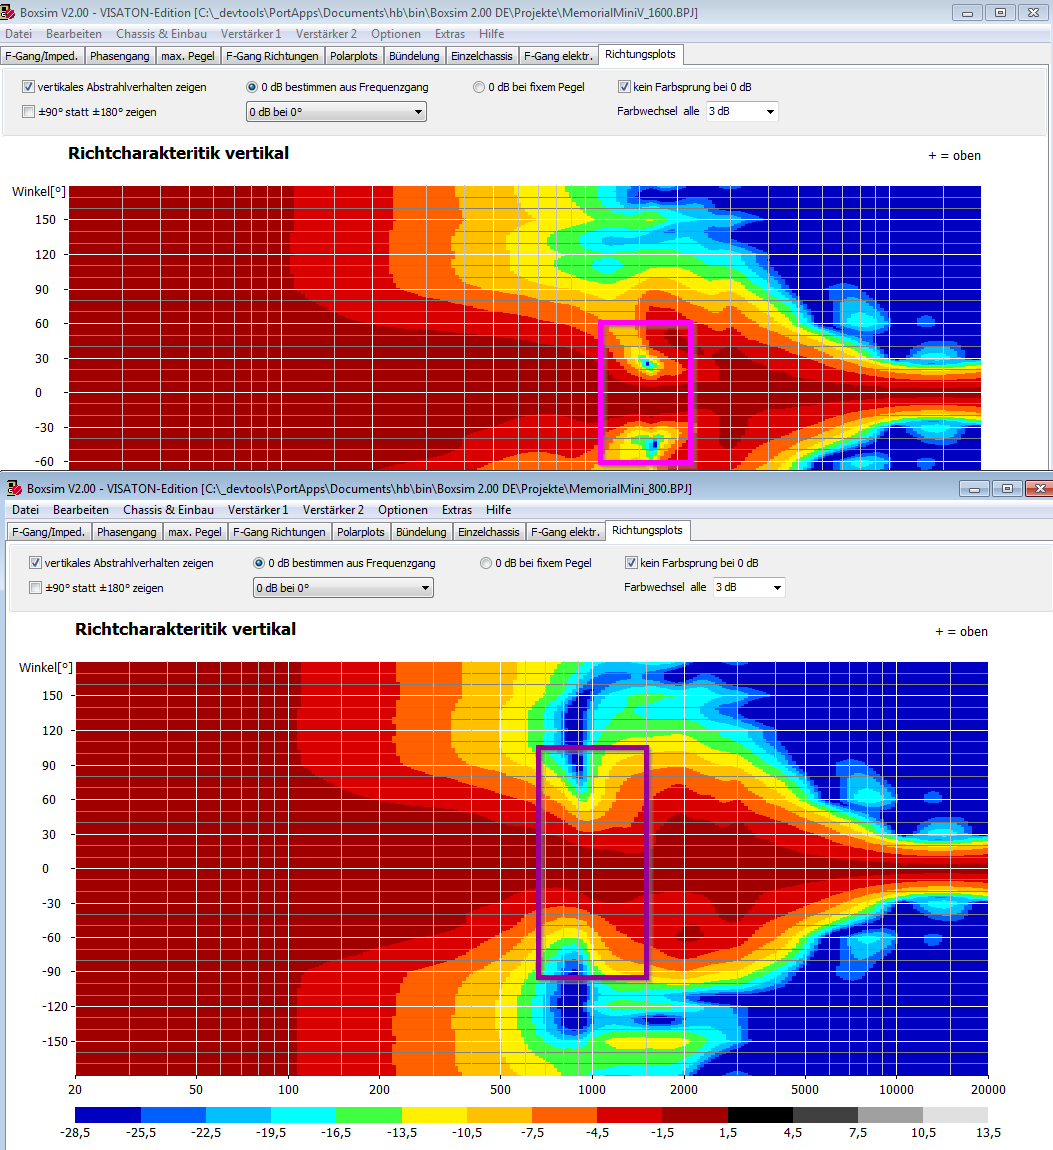Uncheck 'kein Farbsprung bei 0 dB' in lower window
This screenshot has height=1150, width=1053.
631,563
